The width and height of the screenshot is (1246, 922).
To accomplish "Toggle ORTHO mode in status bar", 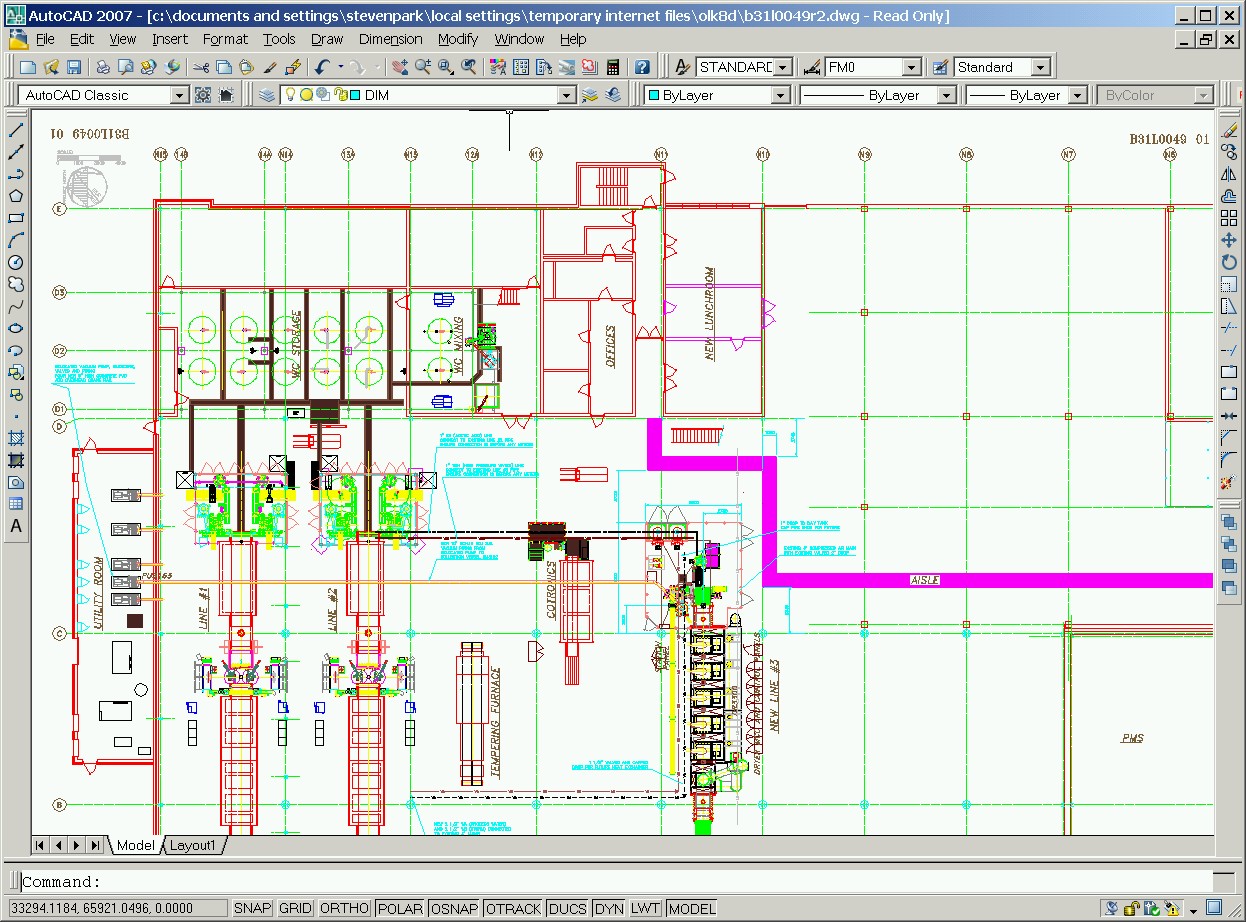I will coord(344,908).
